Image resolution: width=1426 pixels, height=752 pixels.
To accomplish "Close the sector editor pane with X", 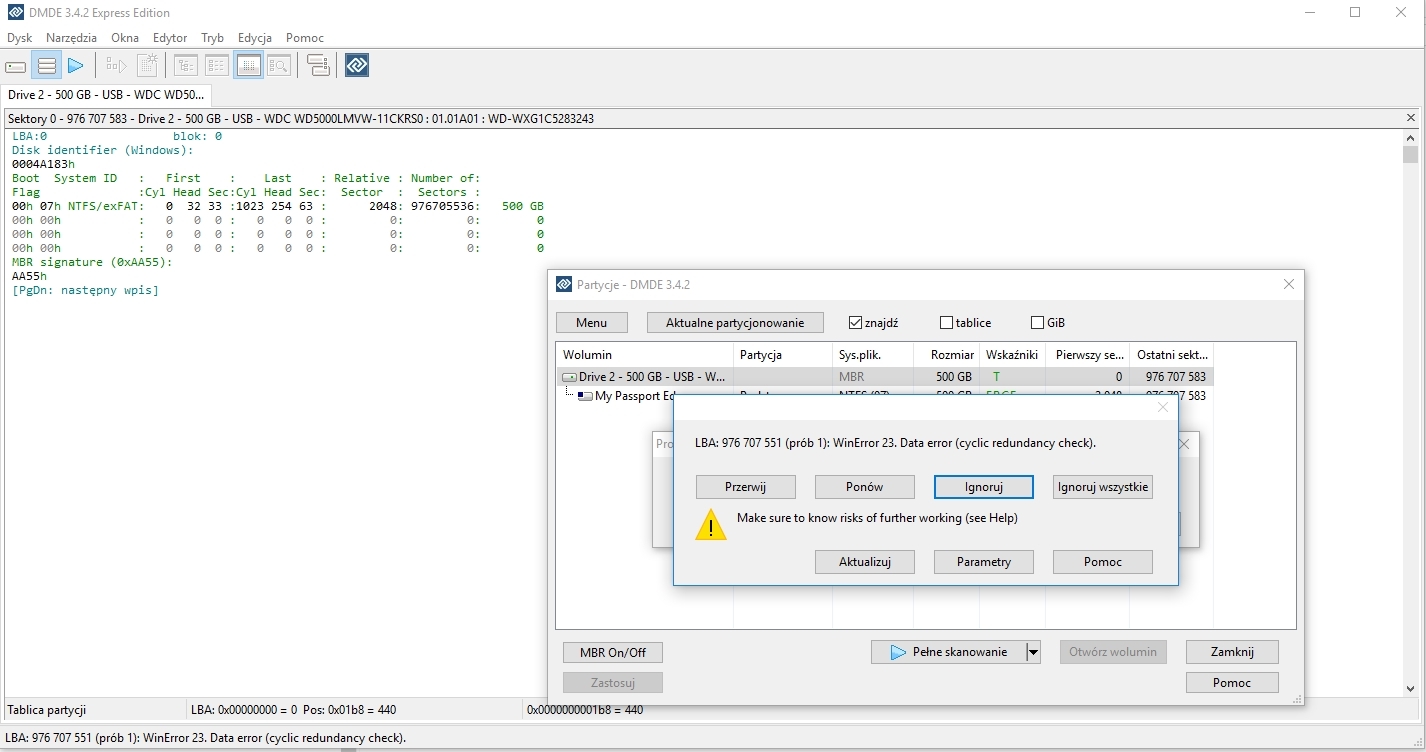I will click(x=1410, y=118).
